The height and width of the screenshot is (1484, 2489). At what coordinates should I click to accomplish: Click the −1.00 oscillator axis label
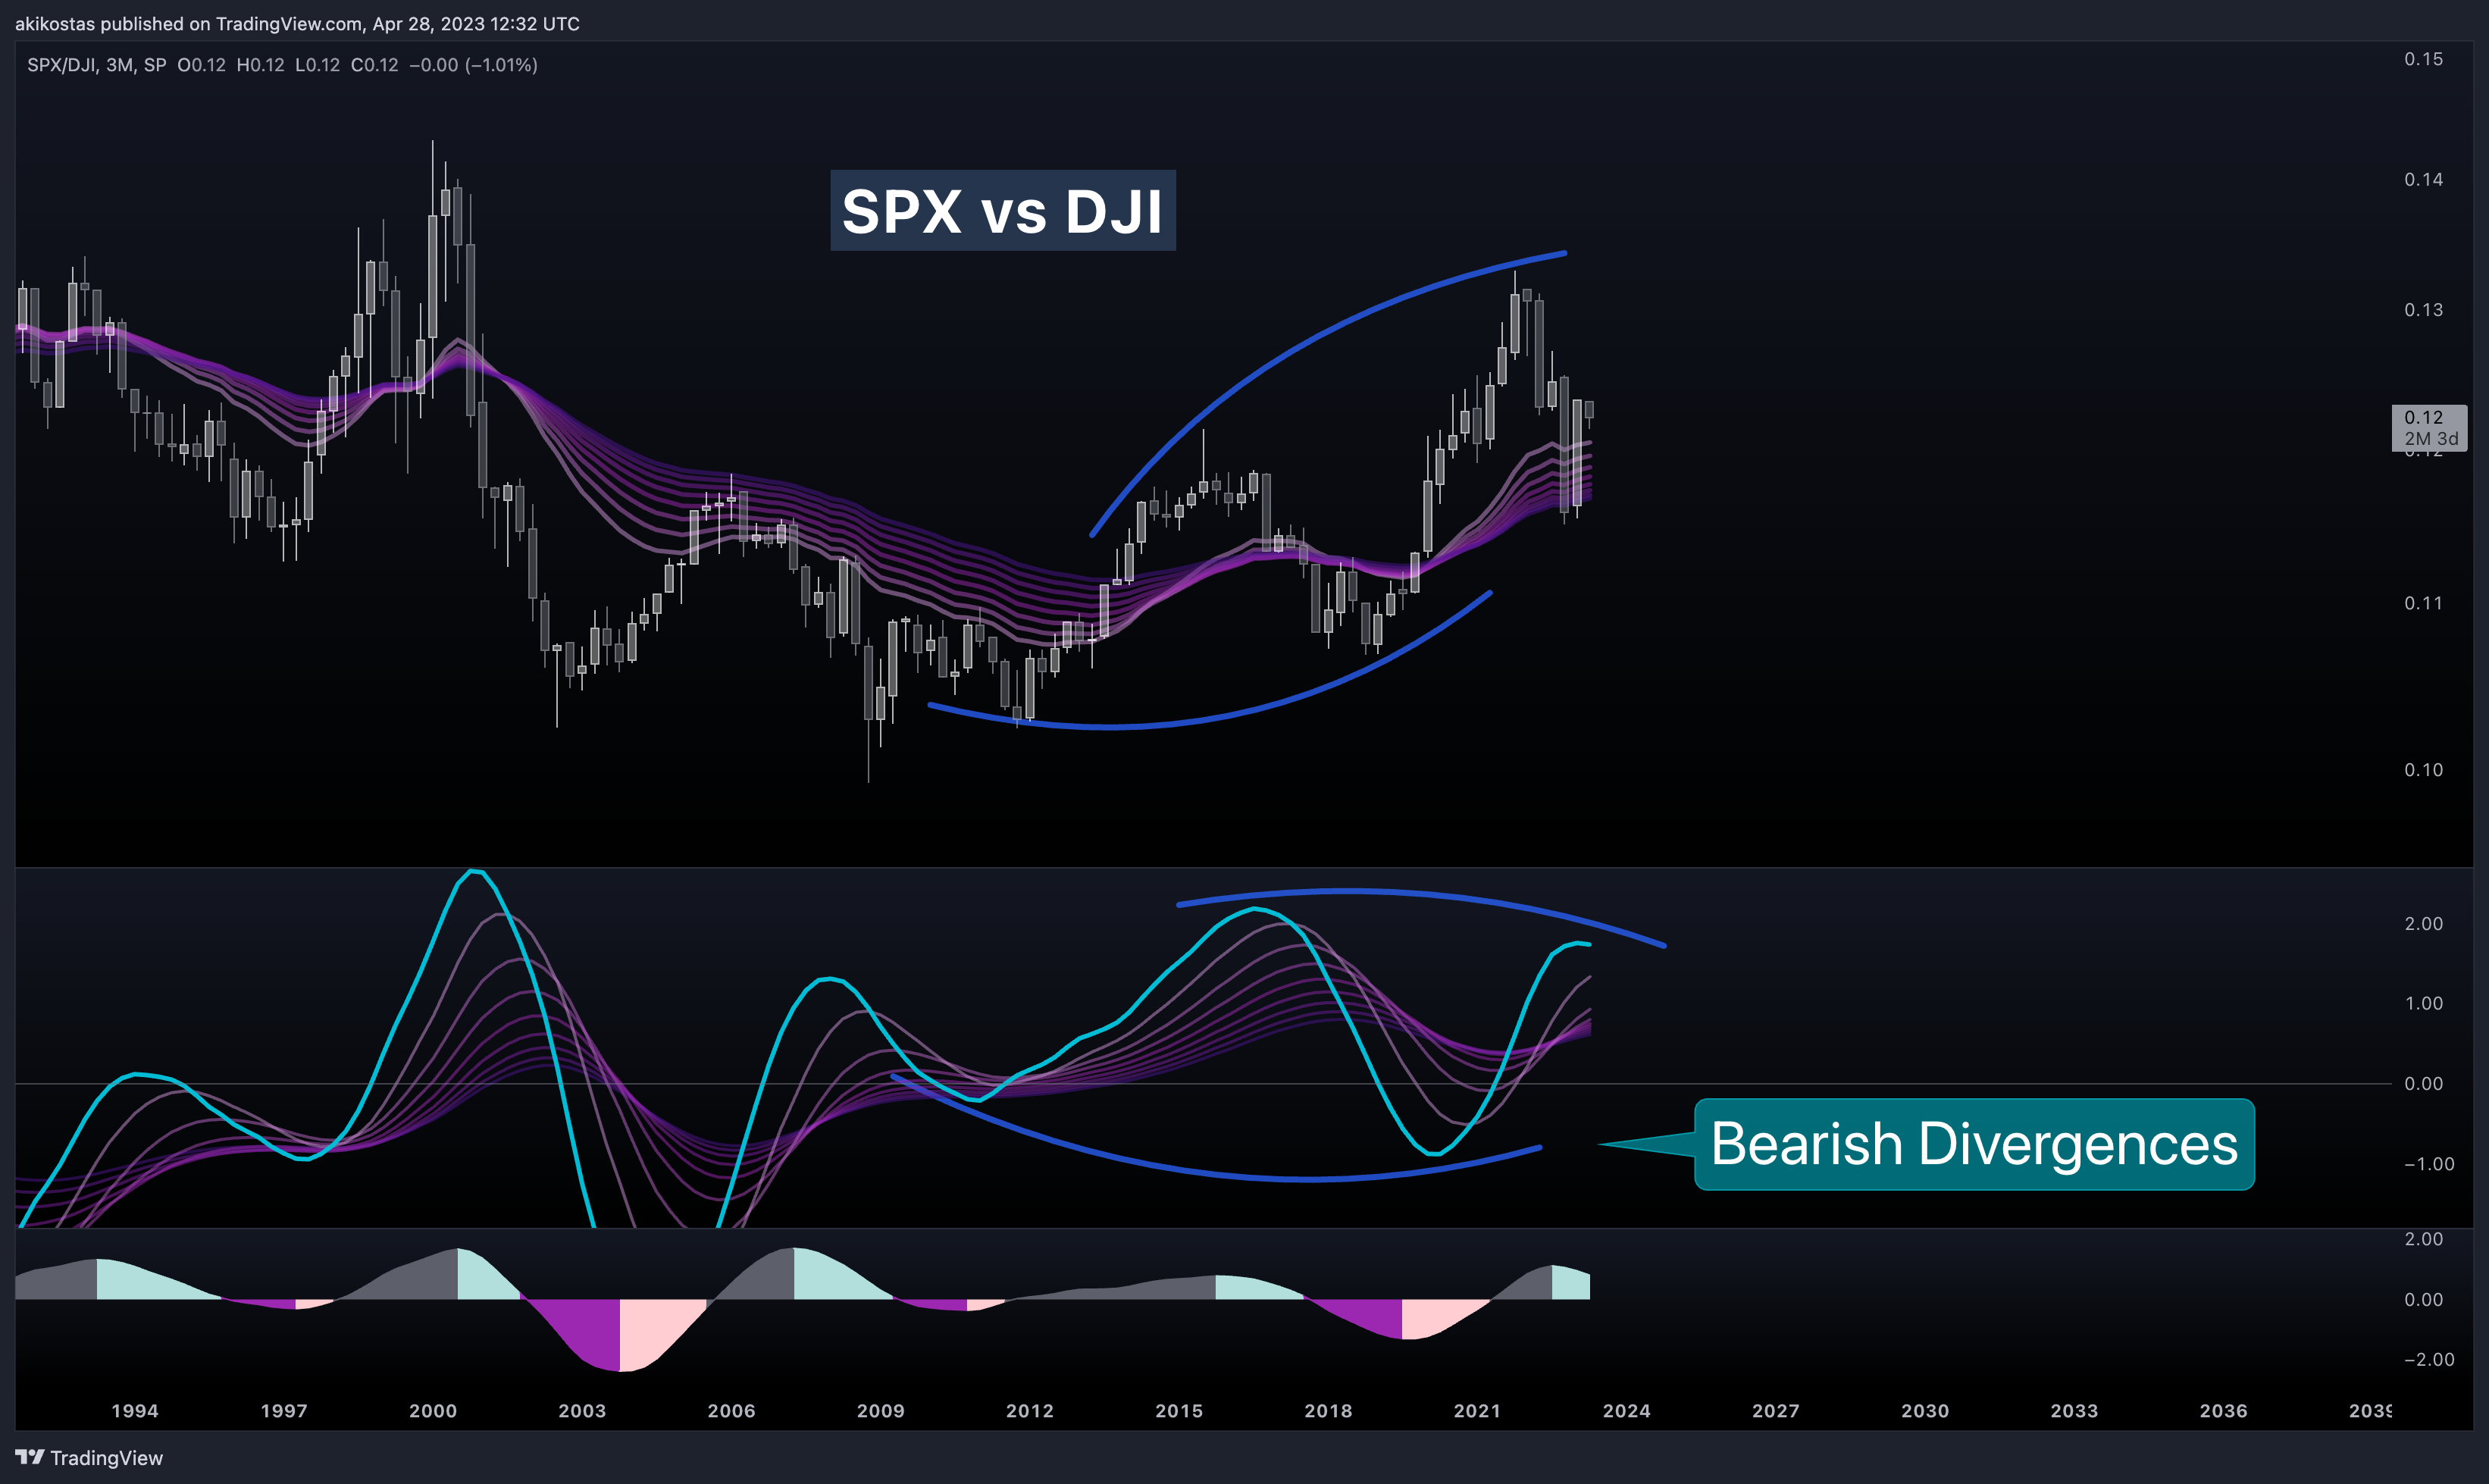point(2429,1164)
